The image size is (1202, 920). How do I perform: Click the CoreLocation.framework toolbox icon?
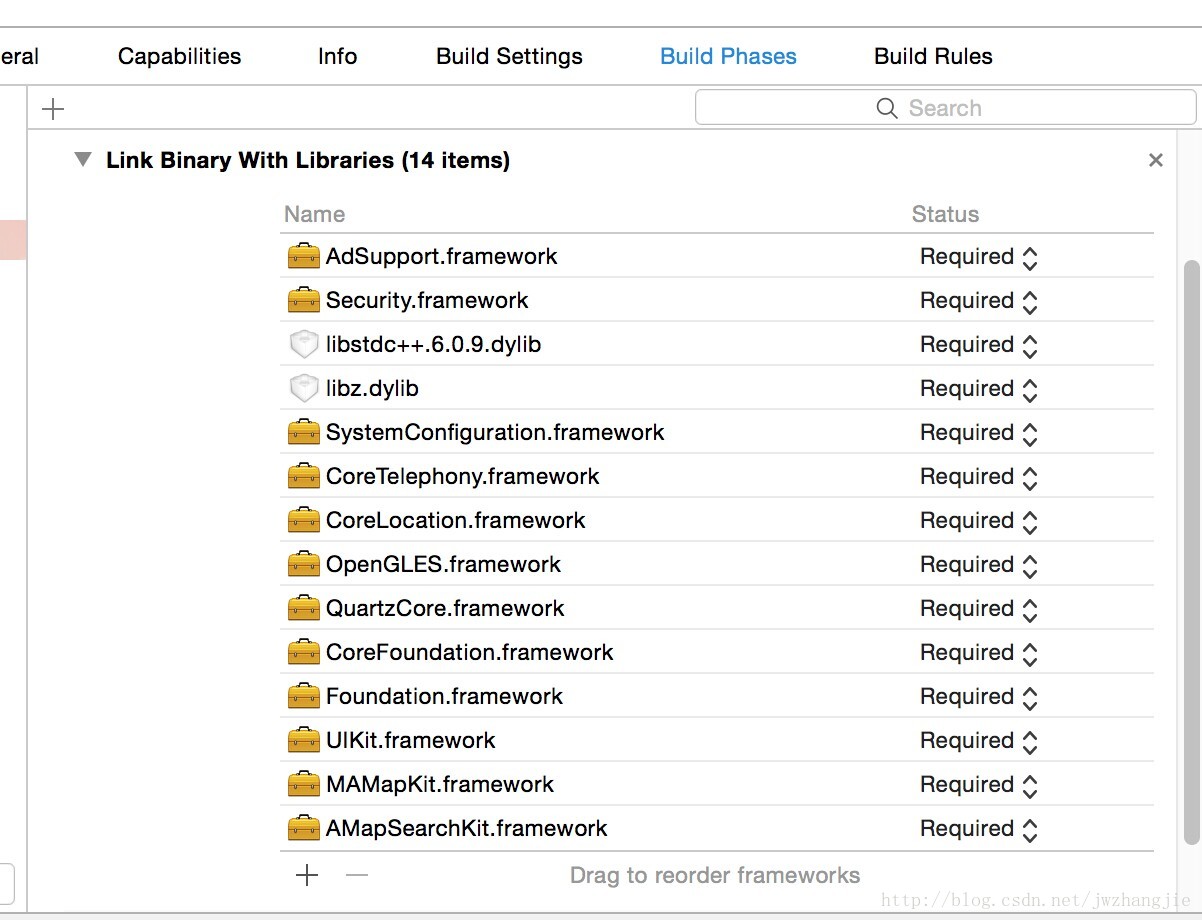pyautogui.click(x=303, y=521)
